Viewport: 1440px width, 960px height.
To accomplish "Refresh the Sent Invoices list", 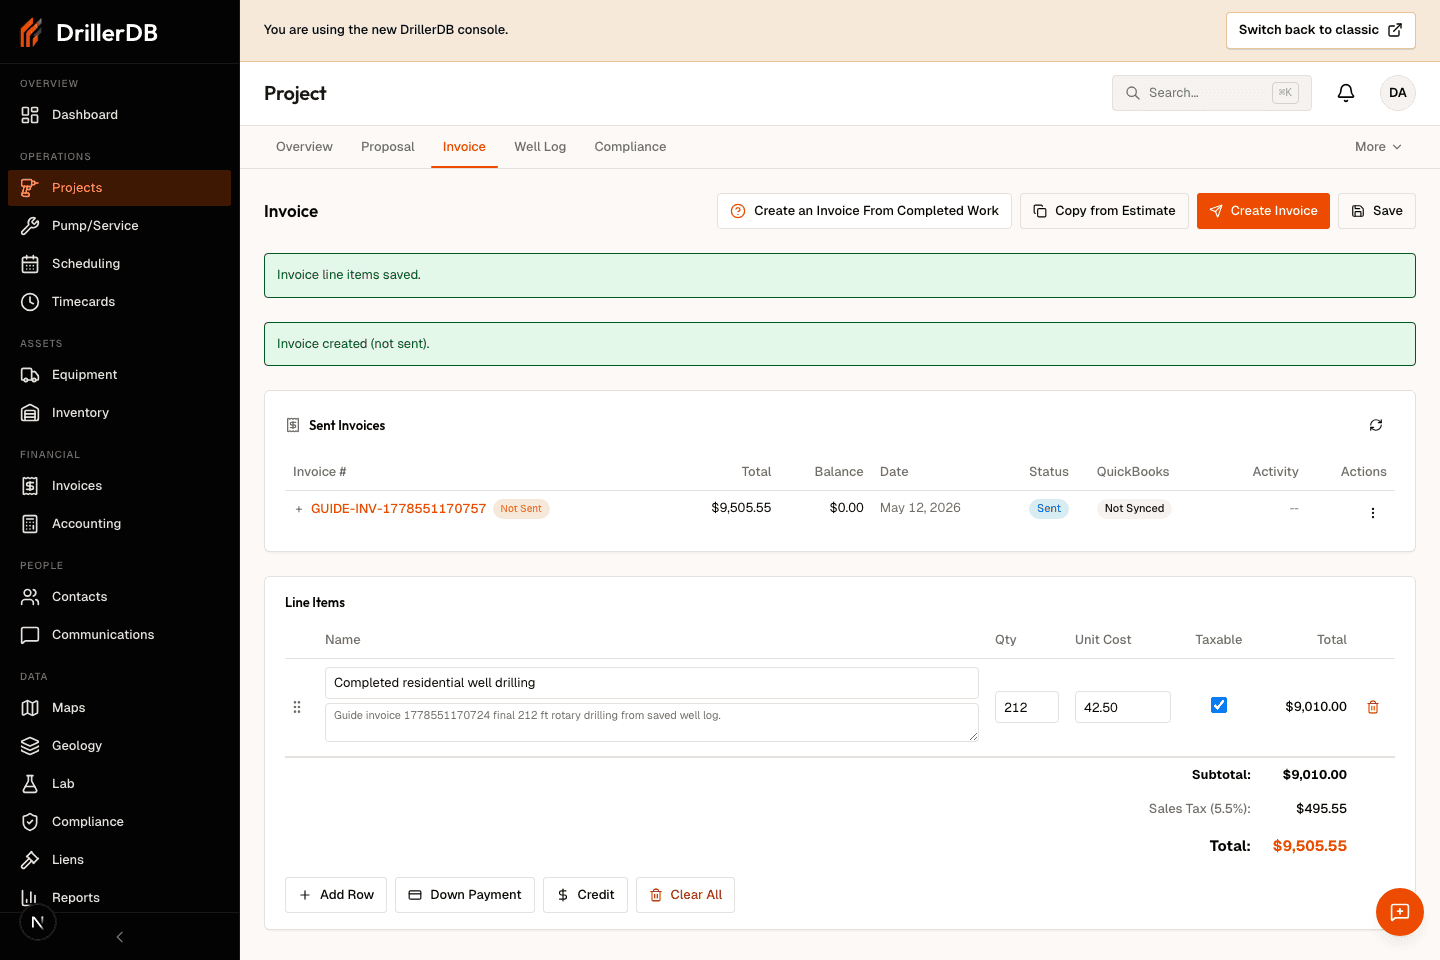I will tap(1376, 425).
